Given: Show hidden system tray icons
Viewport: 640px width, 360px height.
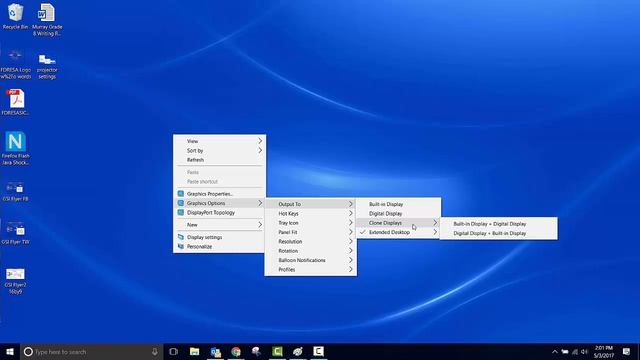Looking at the screenshot, I should (555, 351).
